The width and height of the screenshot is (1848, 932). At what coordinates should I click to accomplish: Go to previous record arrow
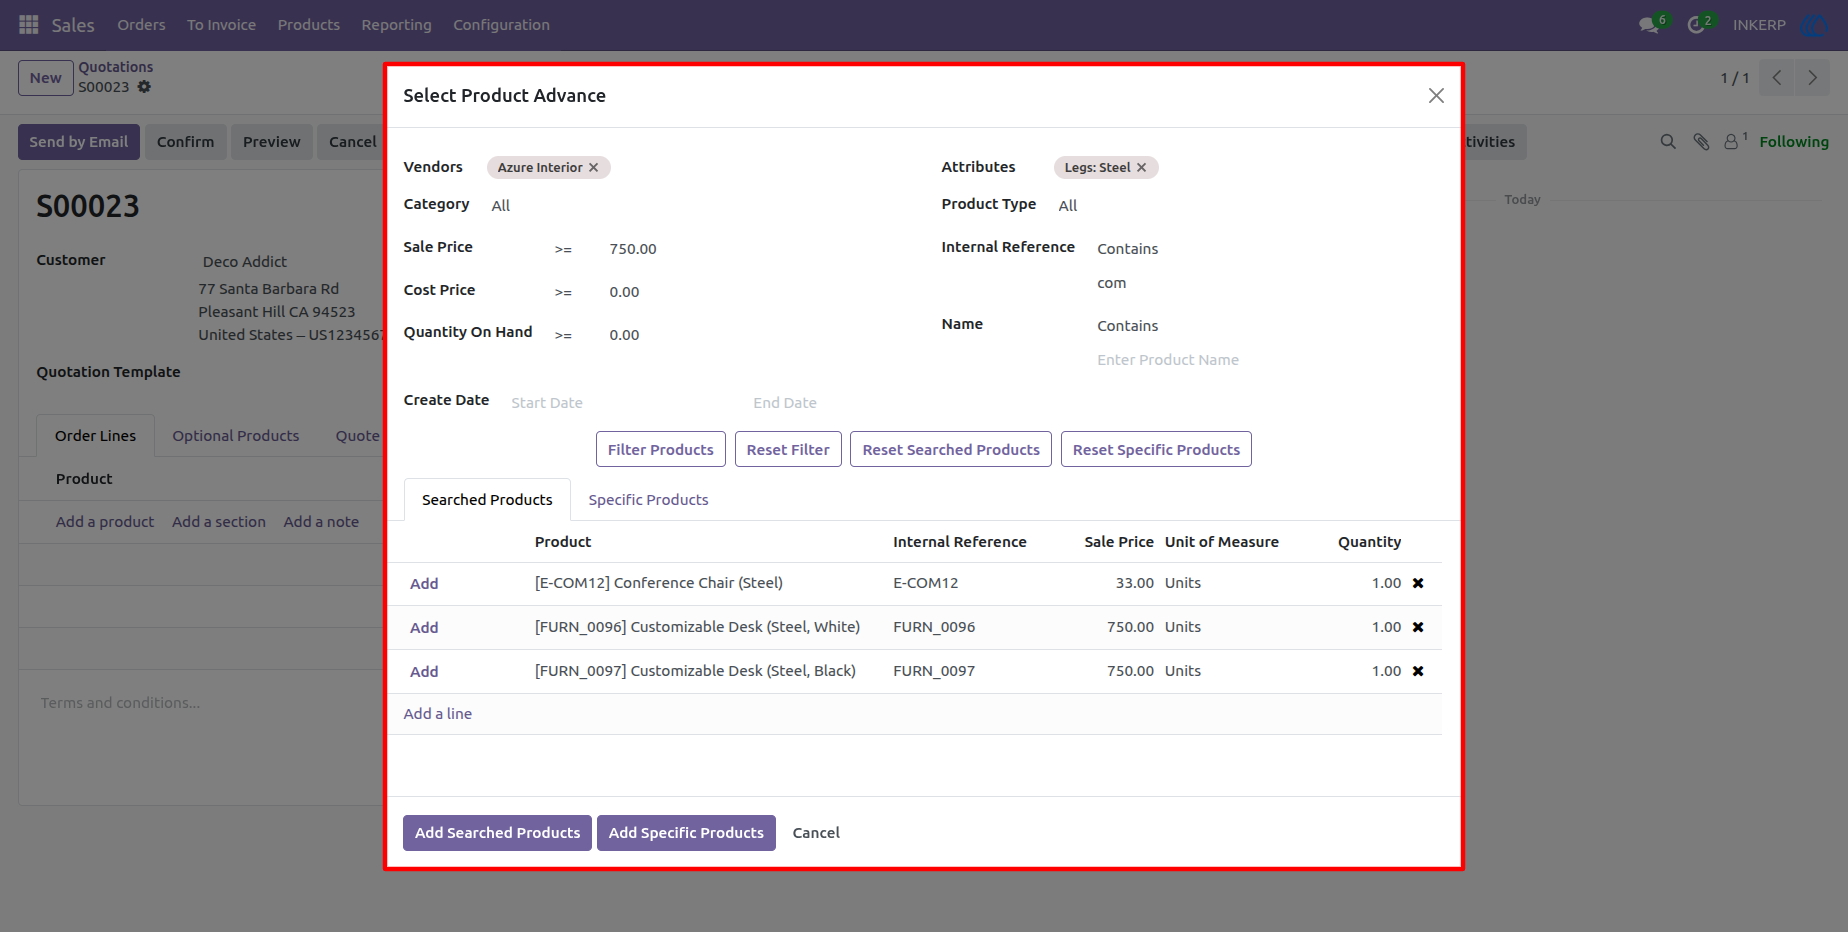(1777, 77)
